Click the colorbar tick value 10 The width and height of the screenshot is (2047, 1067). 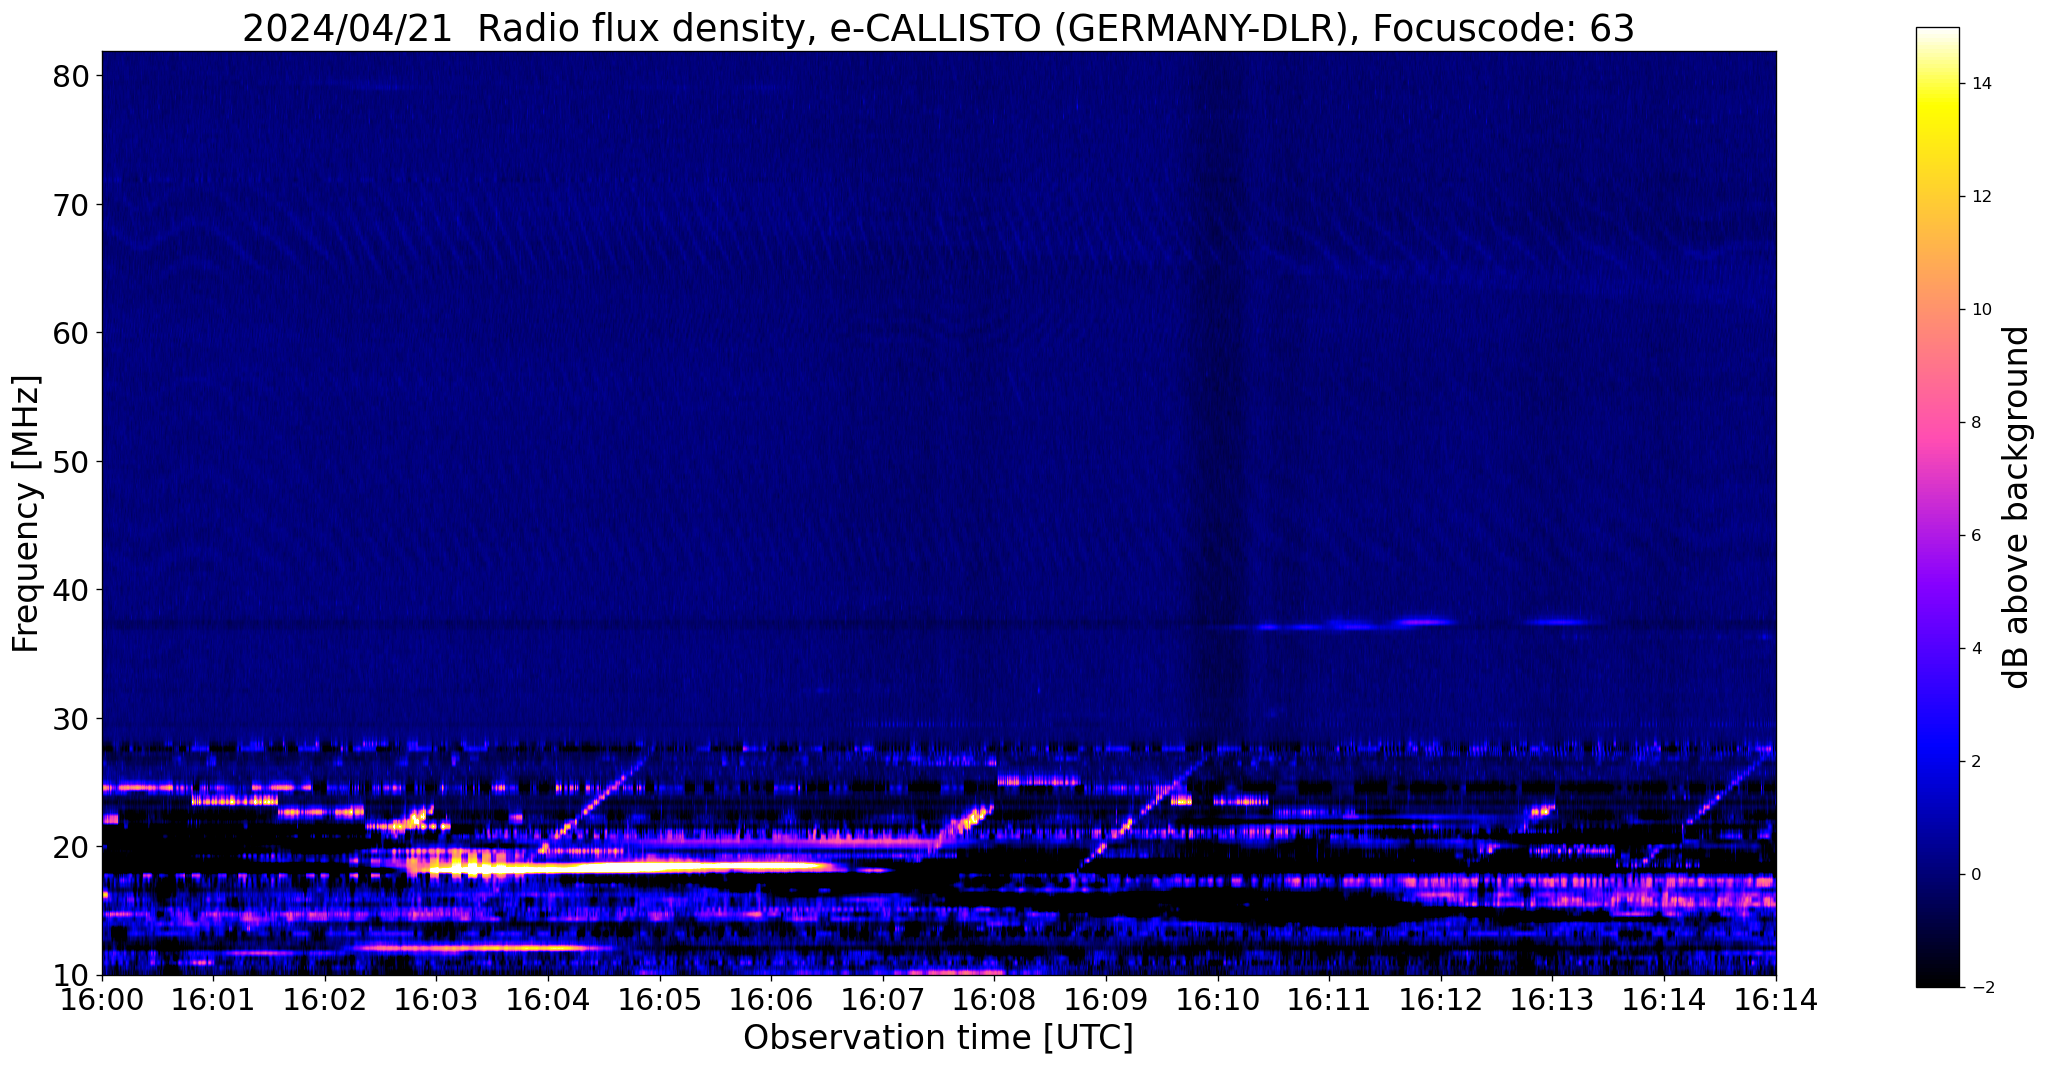point(1981,310)
